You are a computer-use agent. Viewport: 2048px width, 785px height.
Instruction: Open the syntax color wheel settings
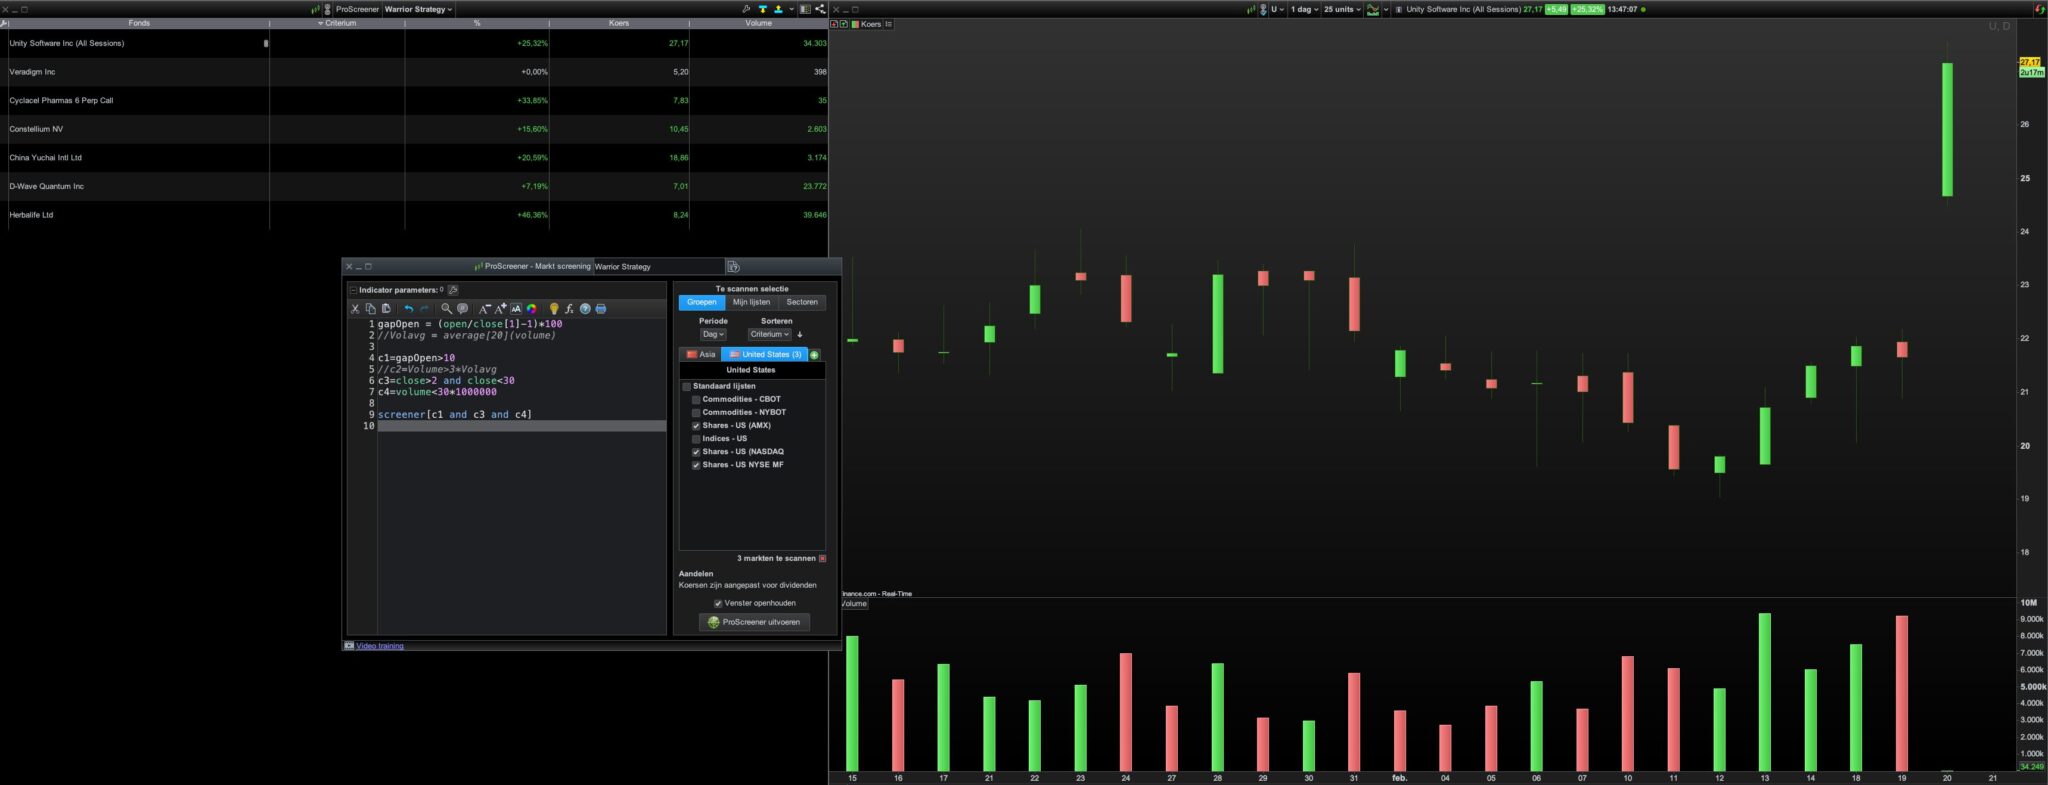[x=532, y=309]
